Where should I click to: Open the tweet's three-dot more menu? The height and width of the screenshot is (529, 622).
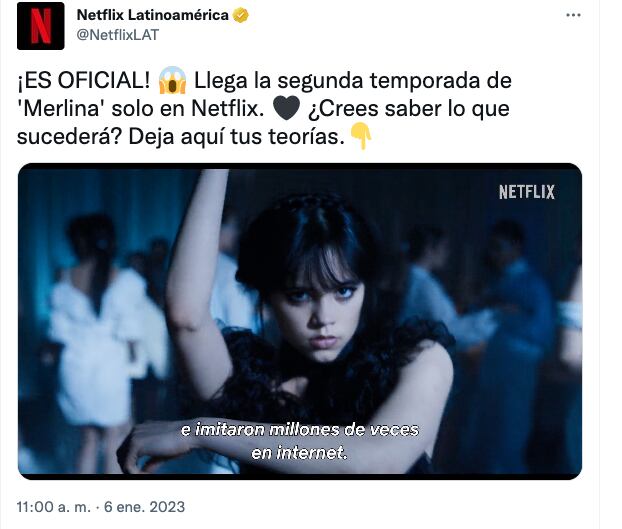(x=573, y=15)
